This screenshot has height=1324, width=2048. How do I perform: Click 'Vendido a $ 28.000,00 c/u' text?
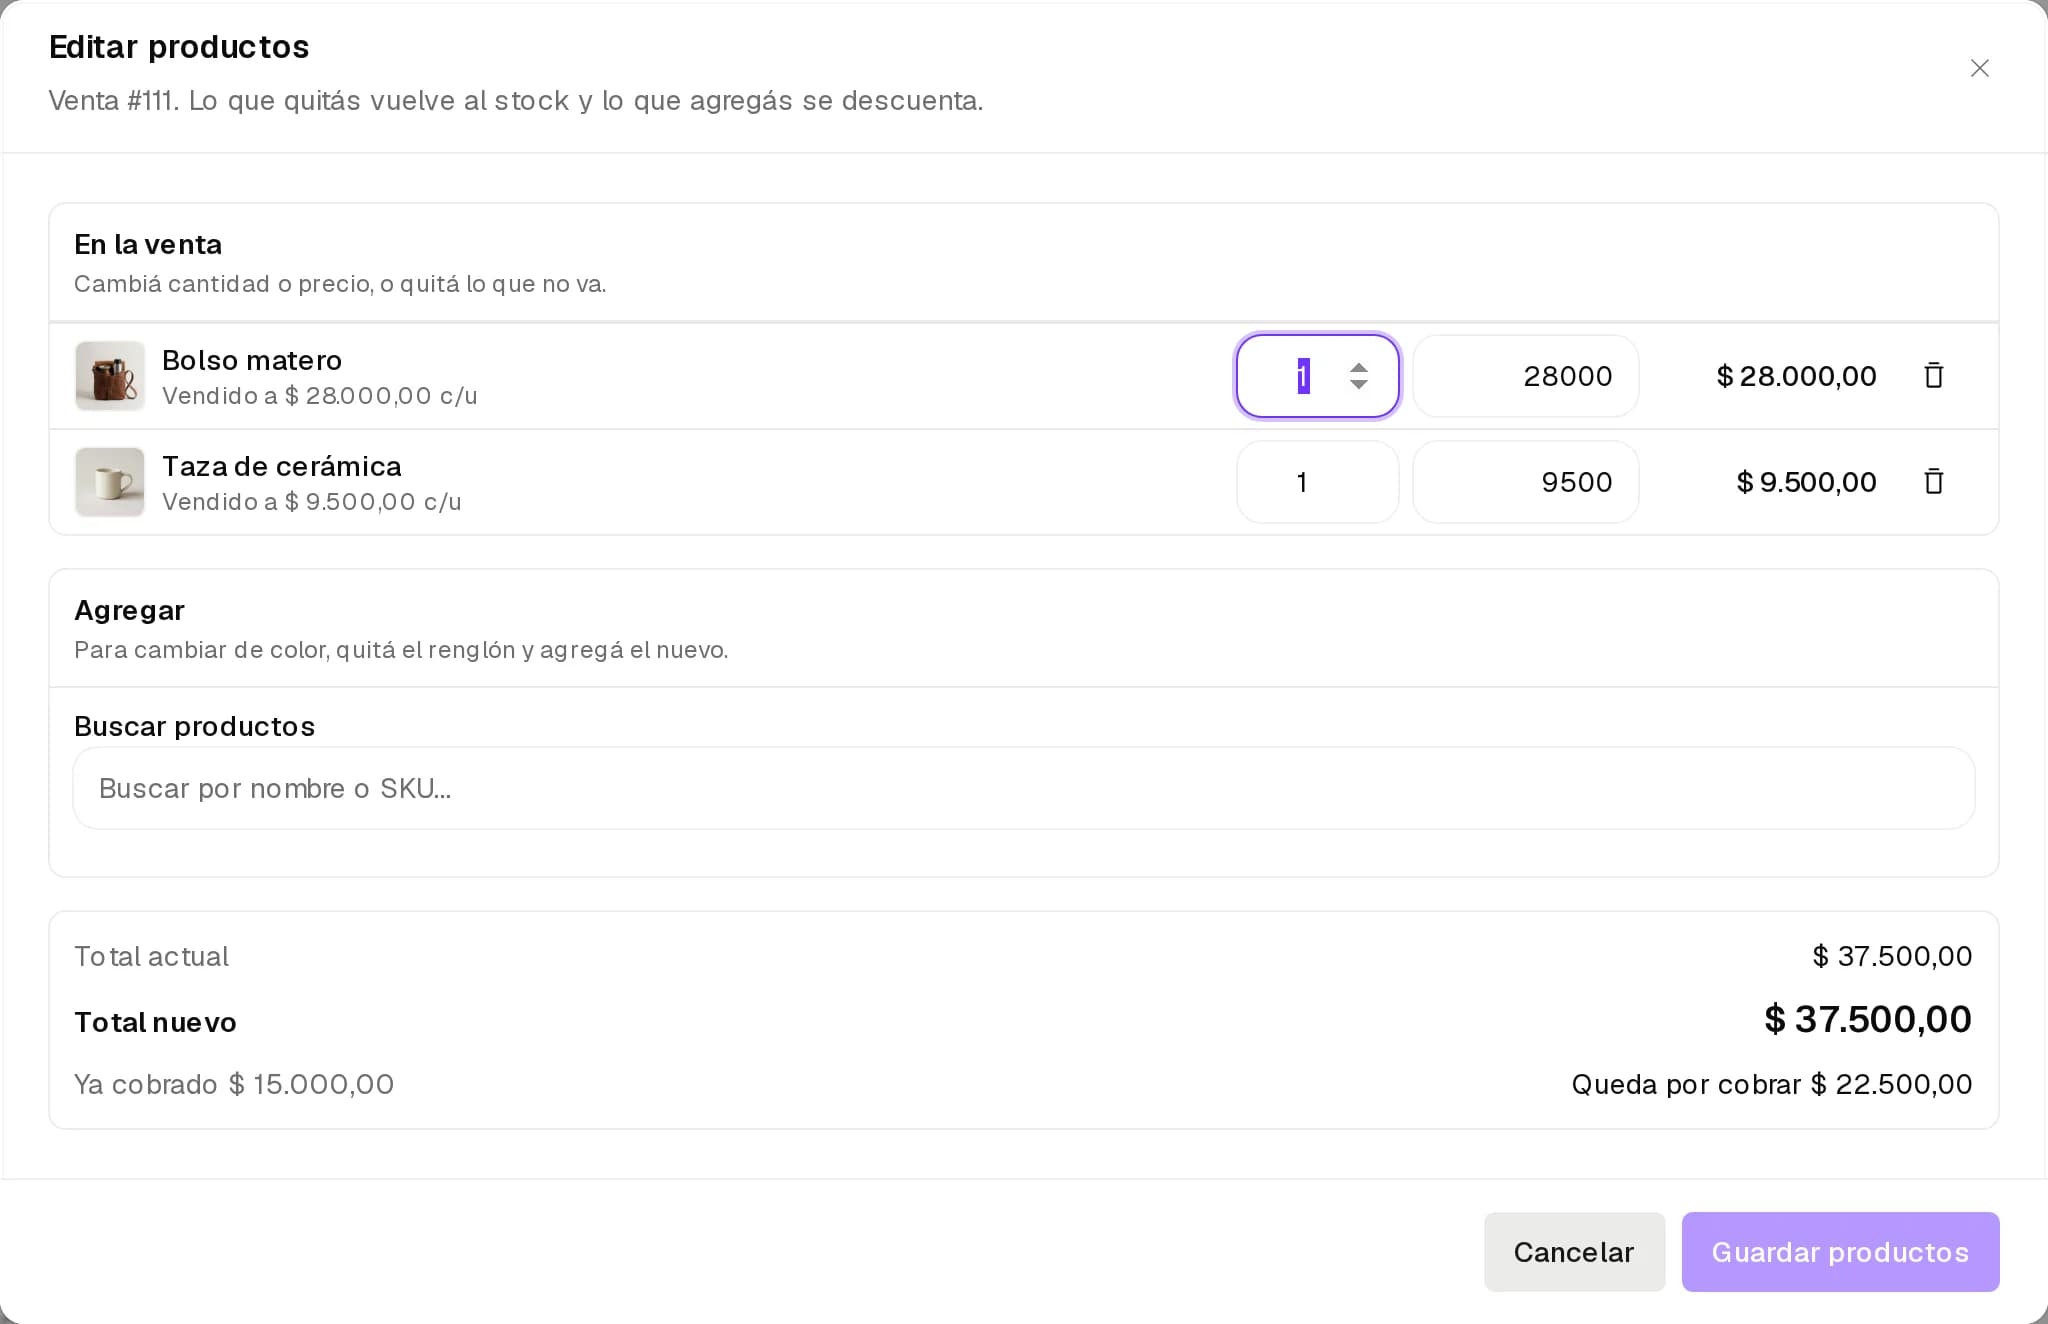[320, 396]
